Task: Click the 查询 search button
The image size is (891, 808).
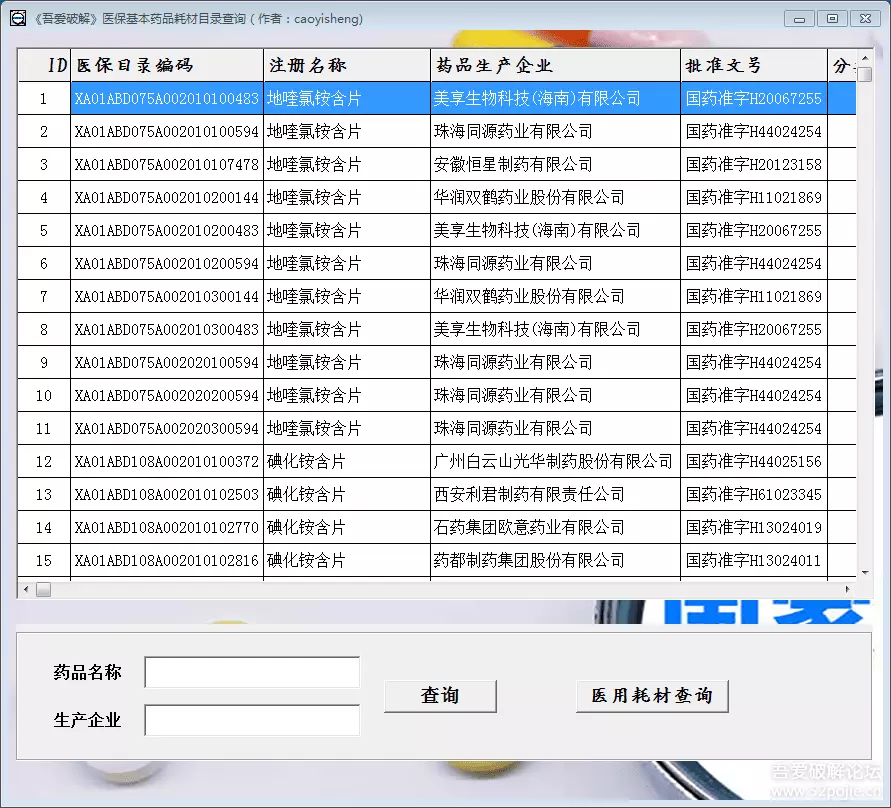Action: click(x=440, y=696)
